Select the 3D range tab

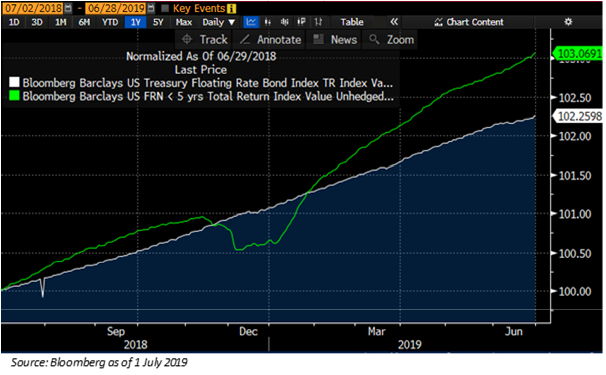37,22
